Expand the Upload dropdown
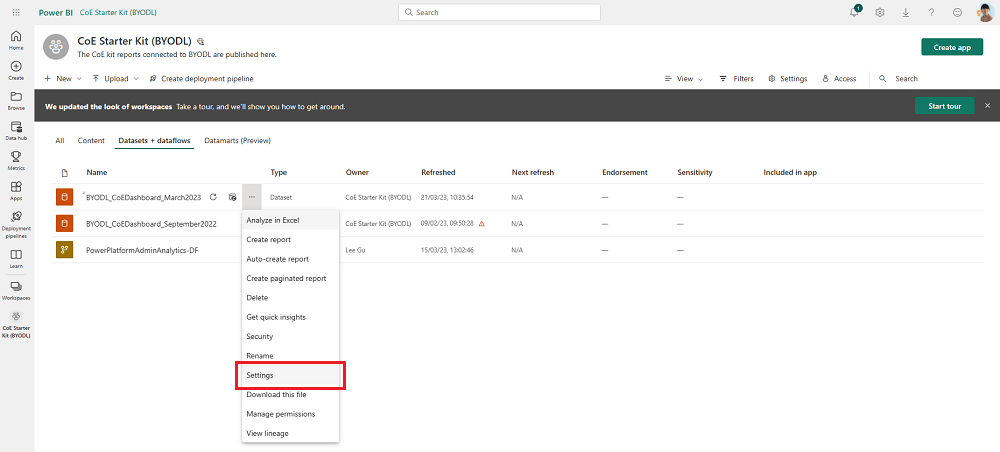 click(115, 78)
